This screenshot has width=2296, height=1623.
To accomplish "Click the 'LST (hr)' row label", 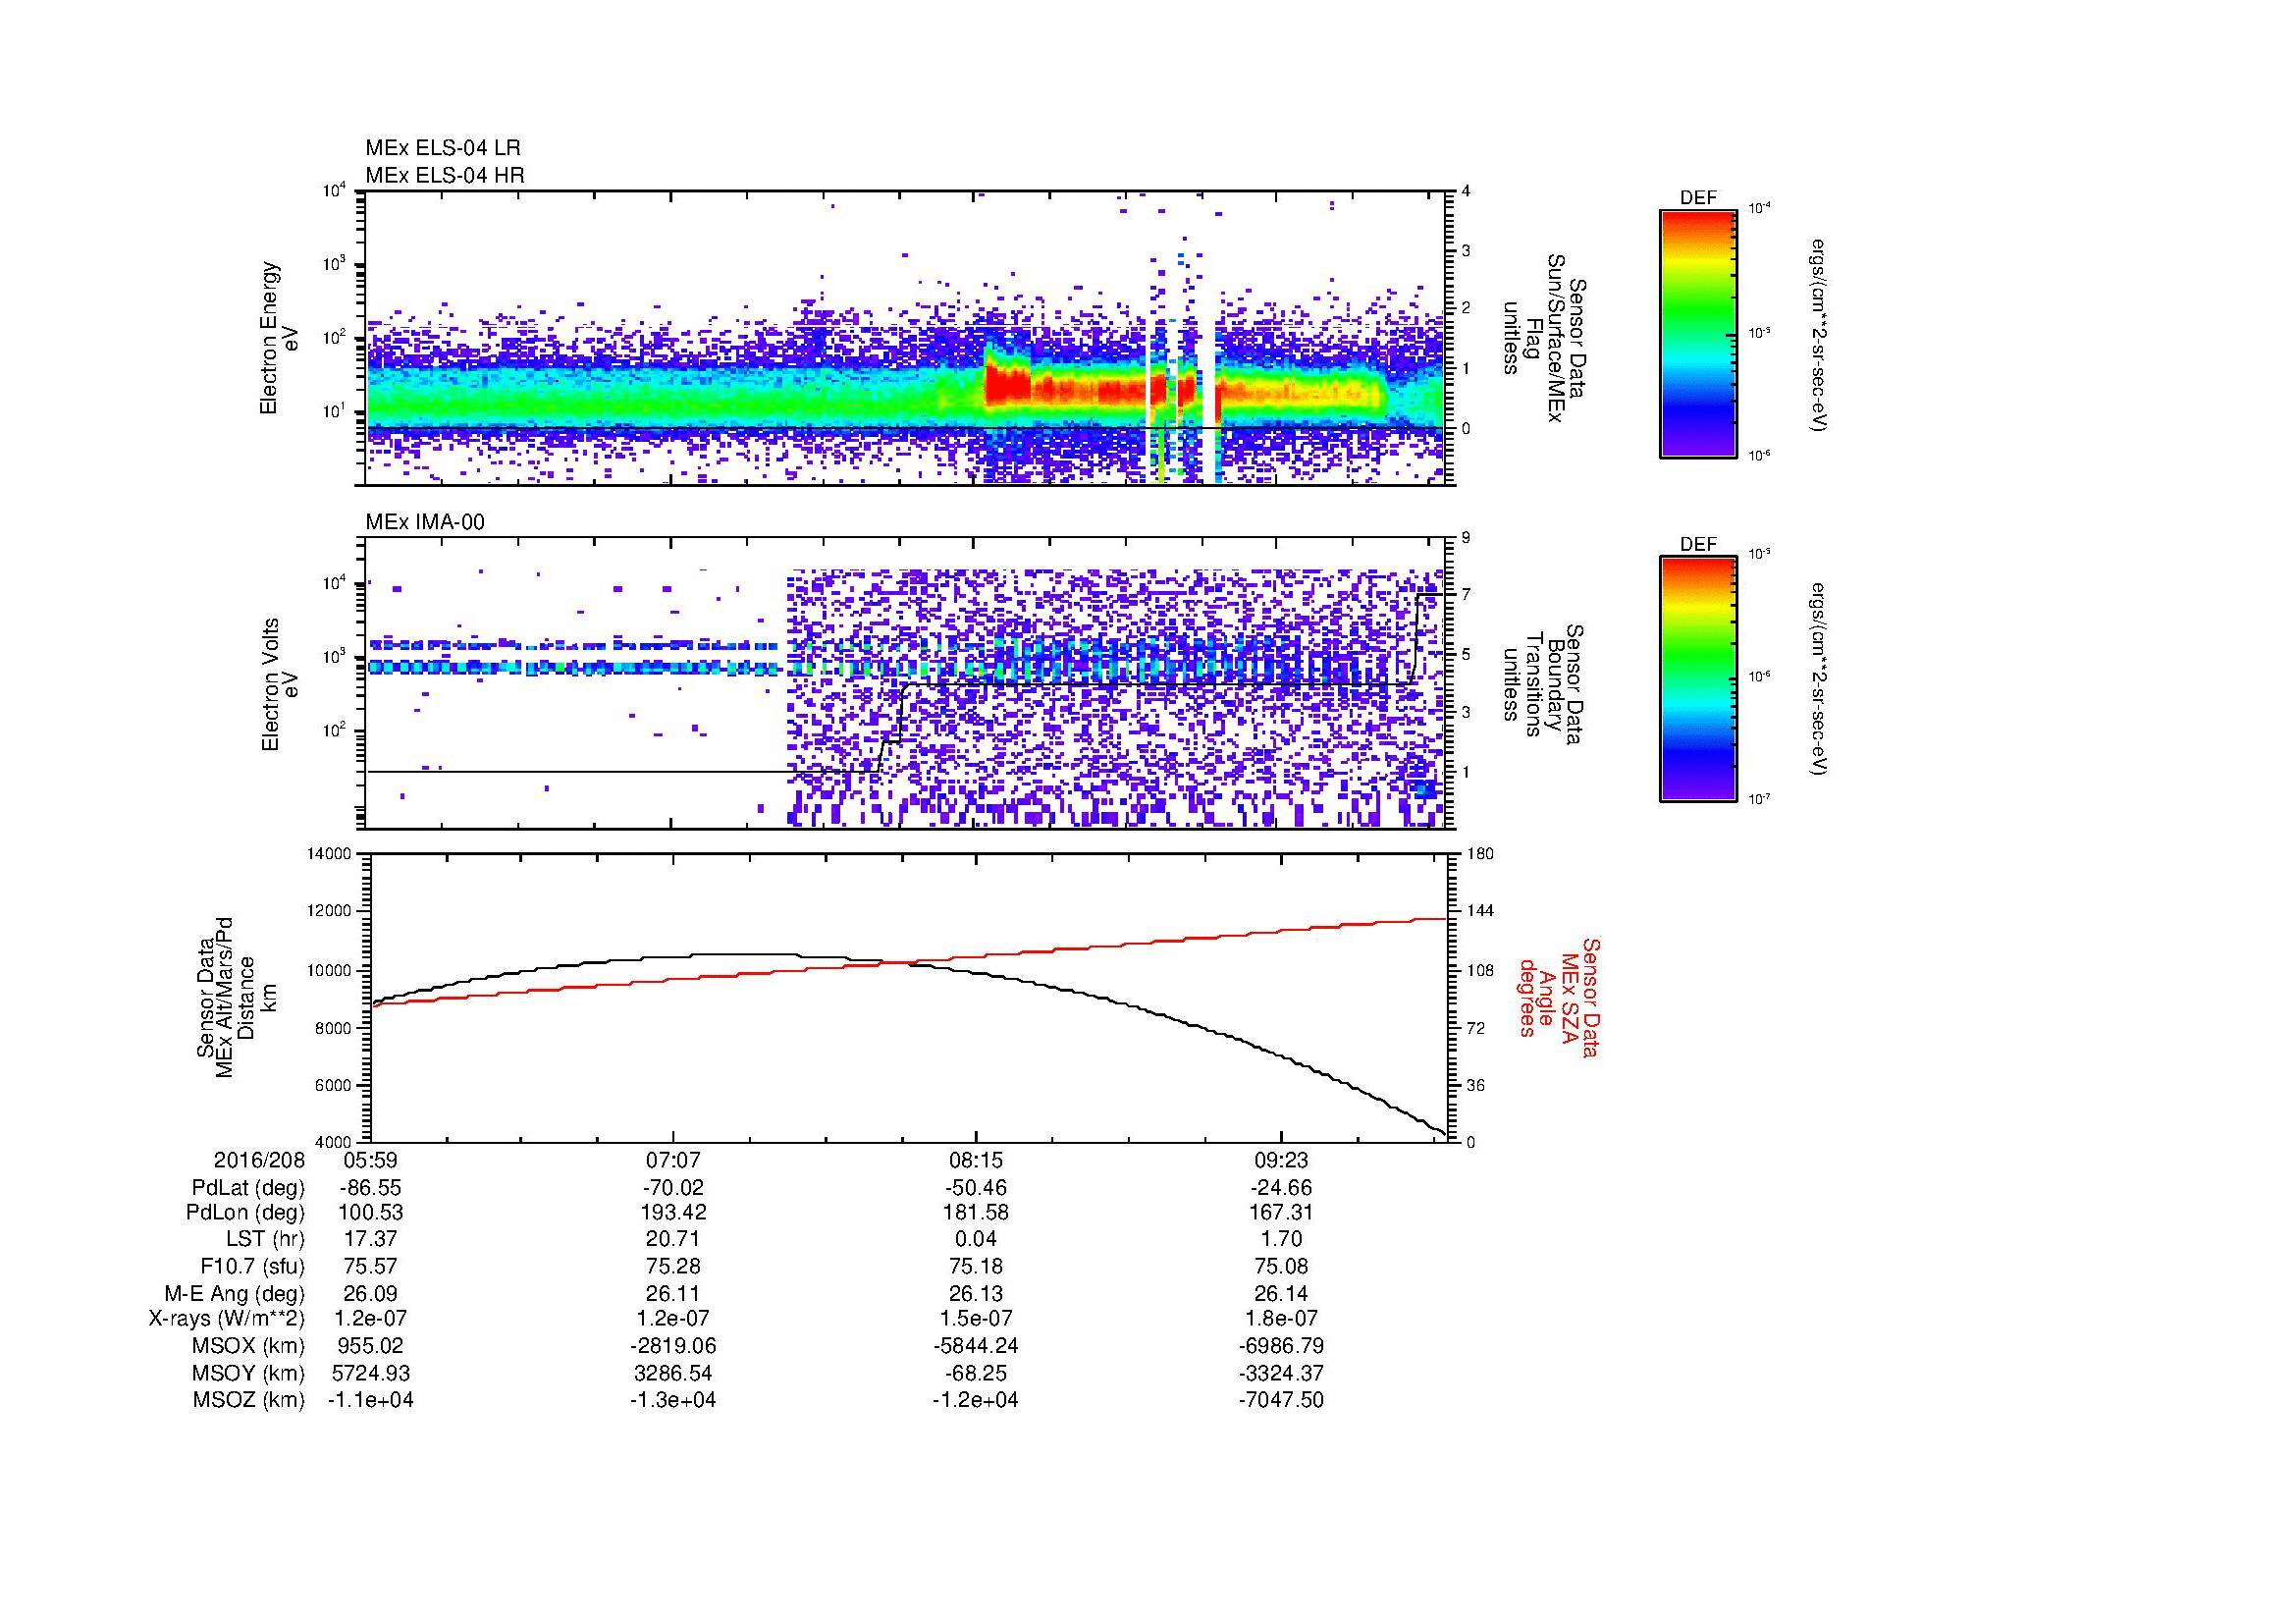I will [x=265, y=1240].
